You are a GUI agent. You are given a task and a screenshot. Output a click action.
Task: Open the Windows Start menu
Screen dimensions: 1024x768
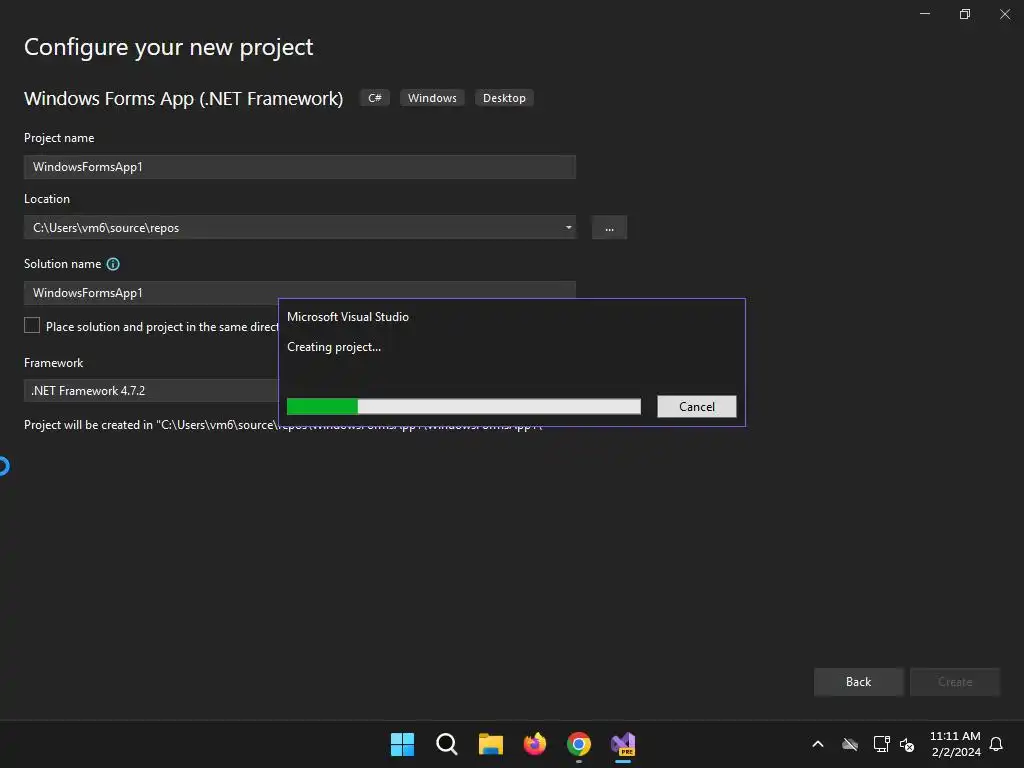click(402, 744)
